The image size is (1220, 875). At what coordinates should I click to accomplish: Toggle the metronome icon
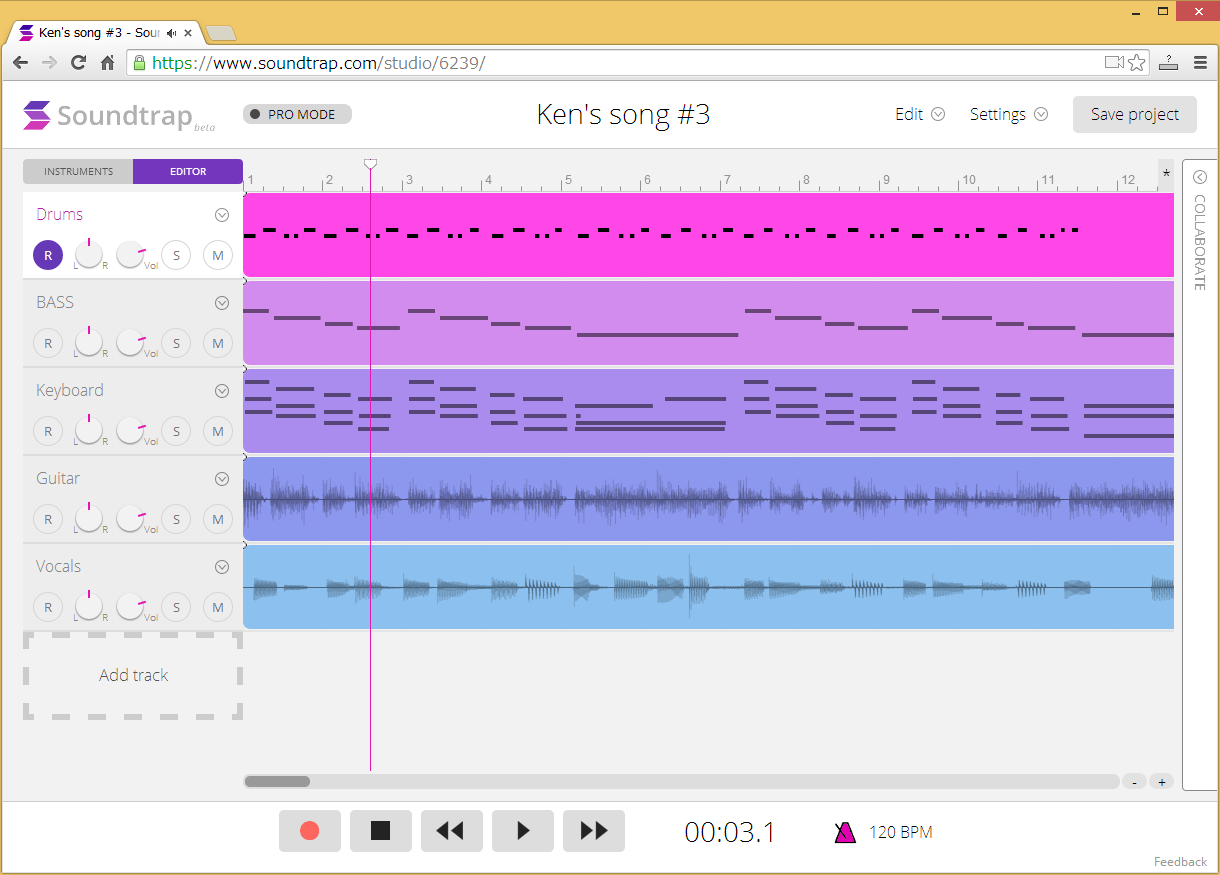pyautogui.click(x=845, y=832)
